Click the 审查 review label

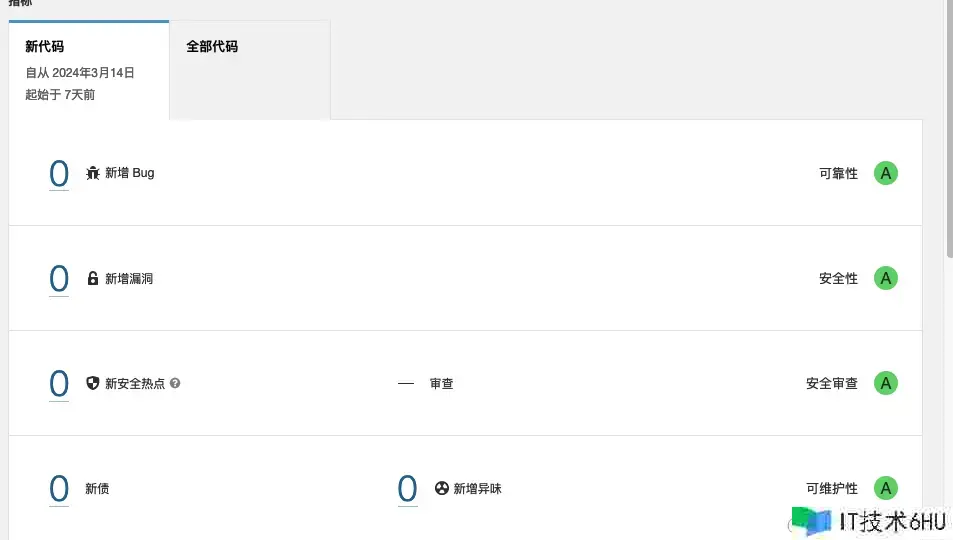441,384
